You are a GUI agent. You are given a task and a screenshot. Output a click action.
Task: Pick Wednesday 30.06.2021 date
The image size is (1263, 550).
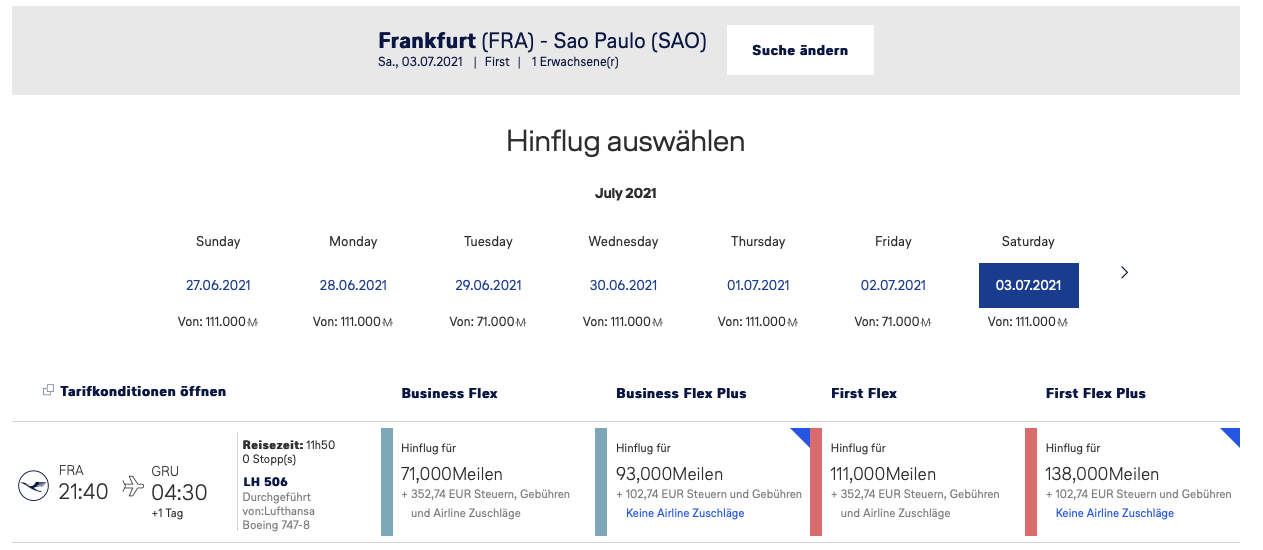(623, 285)
